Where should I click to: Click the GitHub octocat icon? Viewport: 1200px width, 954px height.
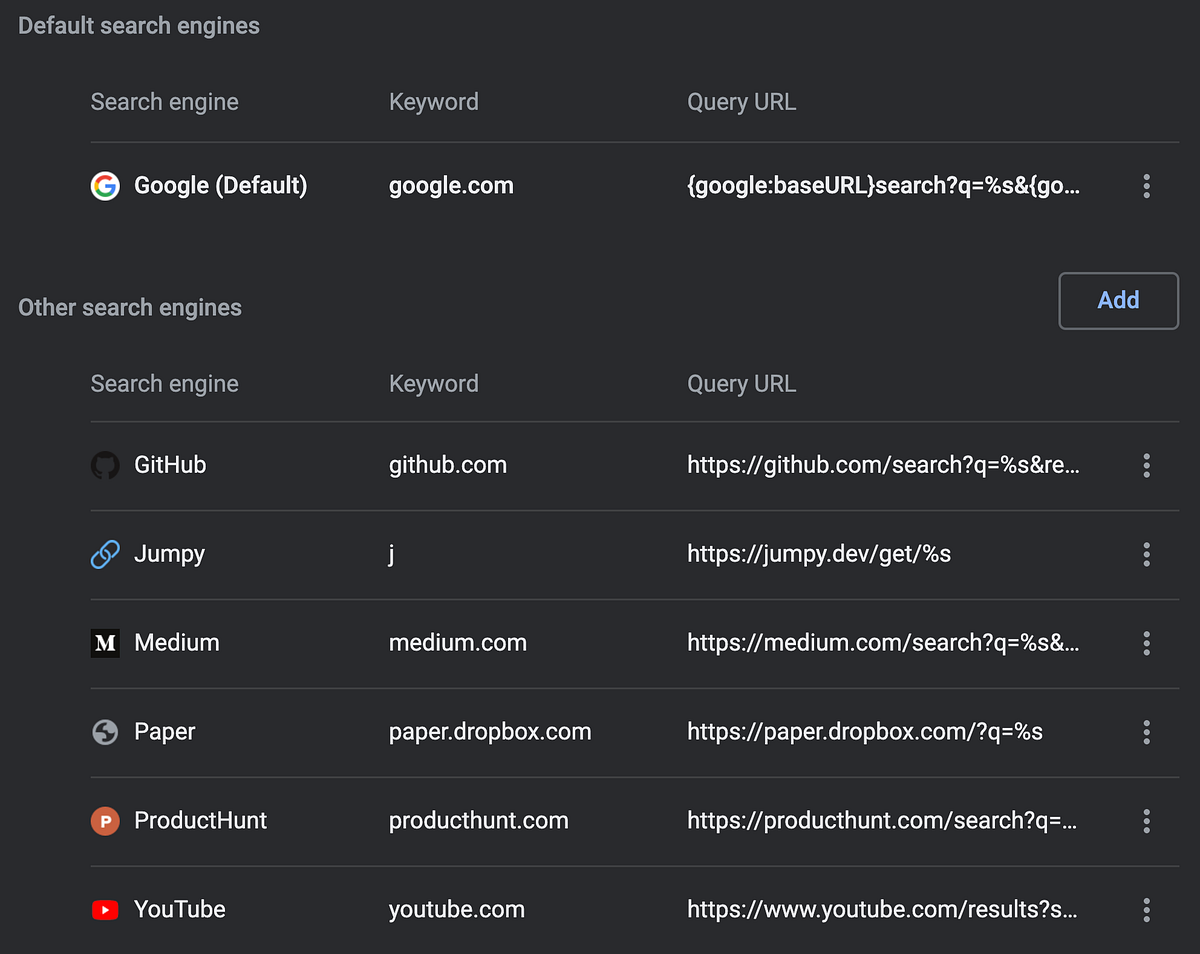click(105, 465)
